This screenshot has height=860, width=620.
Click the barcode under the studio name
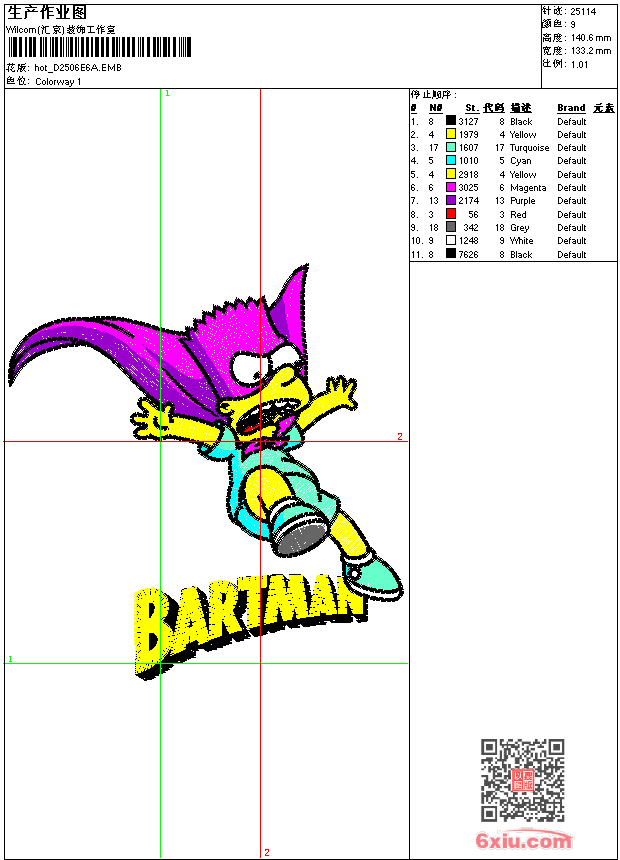pyautogui.click(x=99, y=47)
